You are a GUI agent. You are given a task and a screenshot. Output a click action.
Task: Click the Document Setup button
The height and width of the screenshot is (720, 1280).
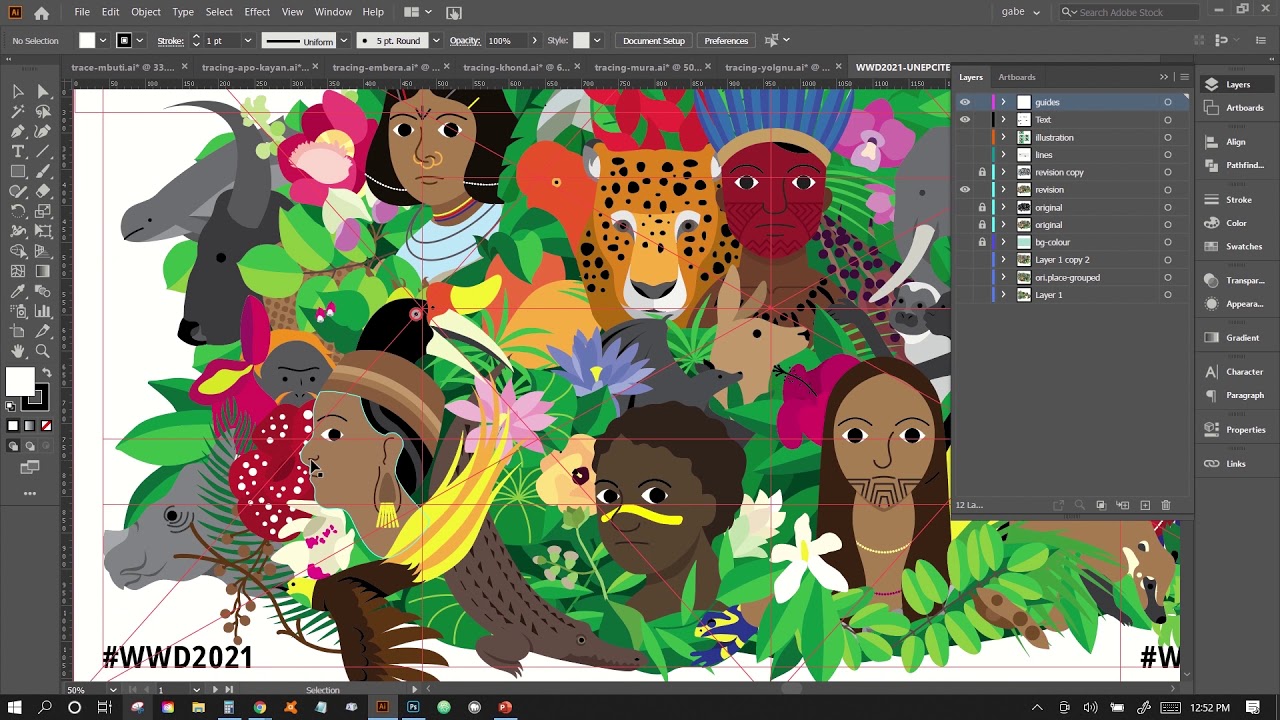(x=654, y=41)
